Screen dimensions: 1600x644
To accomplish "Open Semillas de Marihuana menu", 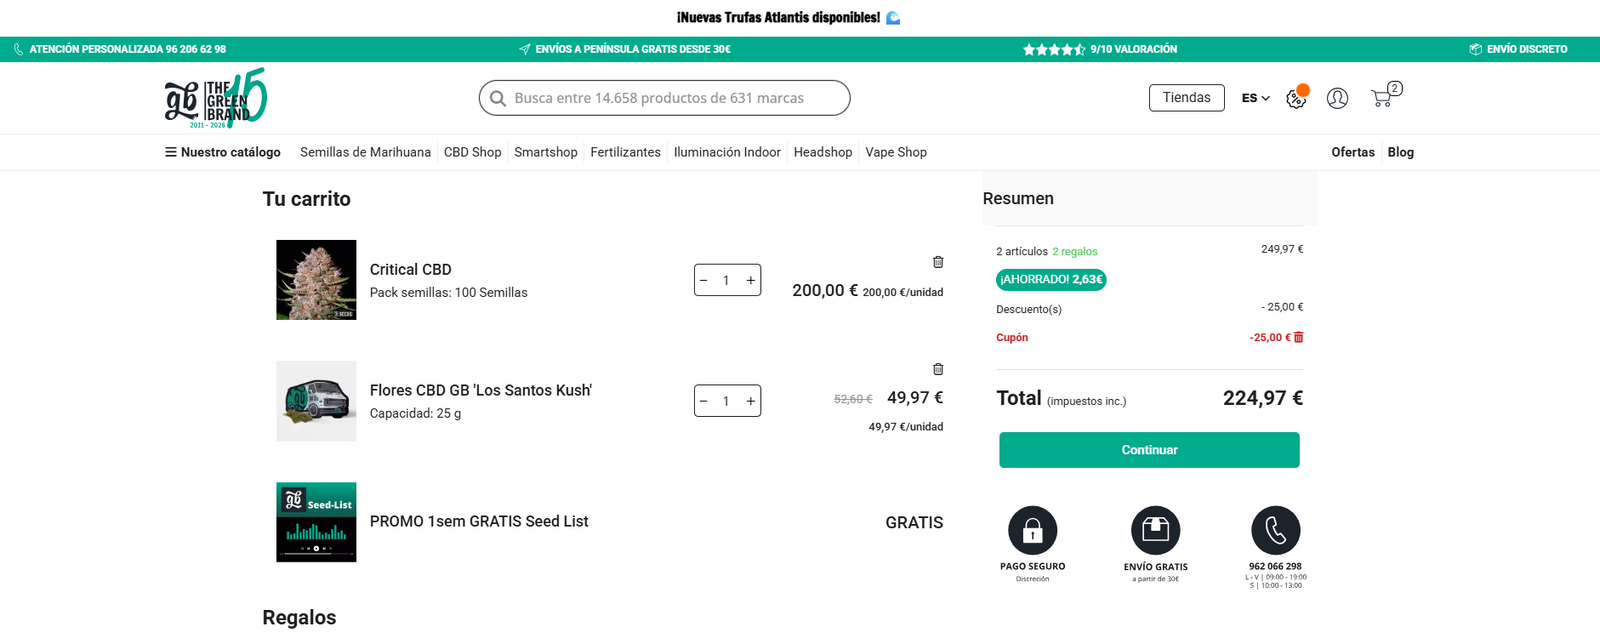I will coord(365,152).
